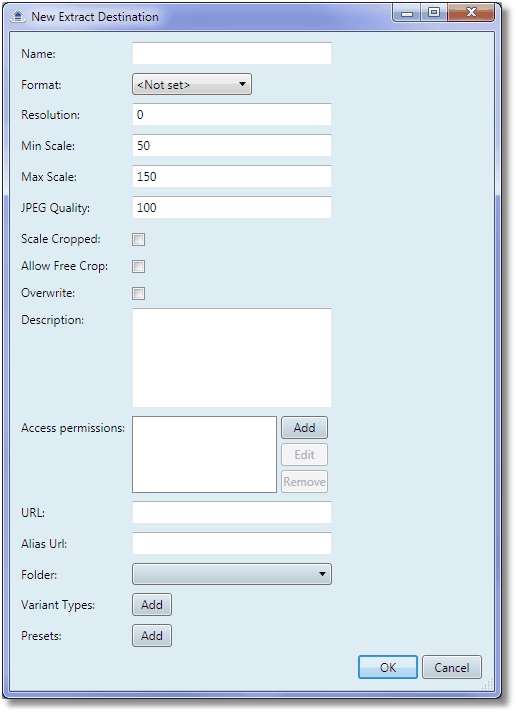Add an access permission entry
The height and width of the screenshot is (713, 516).
point(304,427)
